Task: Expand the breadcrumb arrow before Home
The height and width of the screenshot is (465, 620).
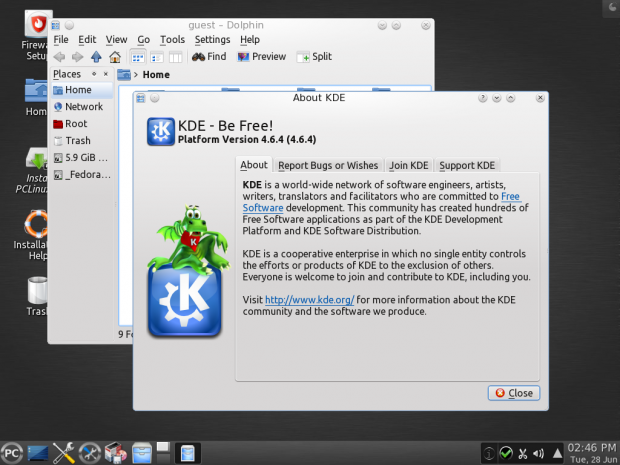Action: click(136, 75)
